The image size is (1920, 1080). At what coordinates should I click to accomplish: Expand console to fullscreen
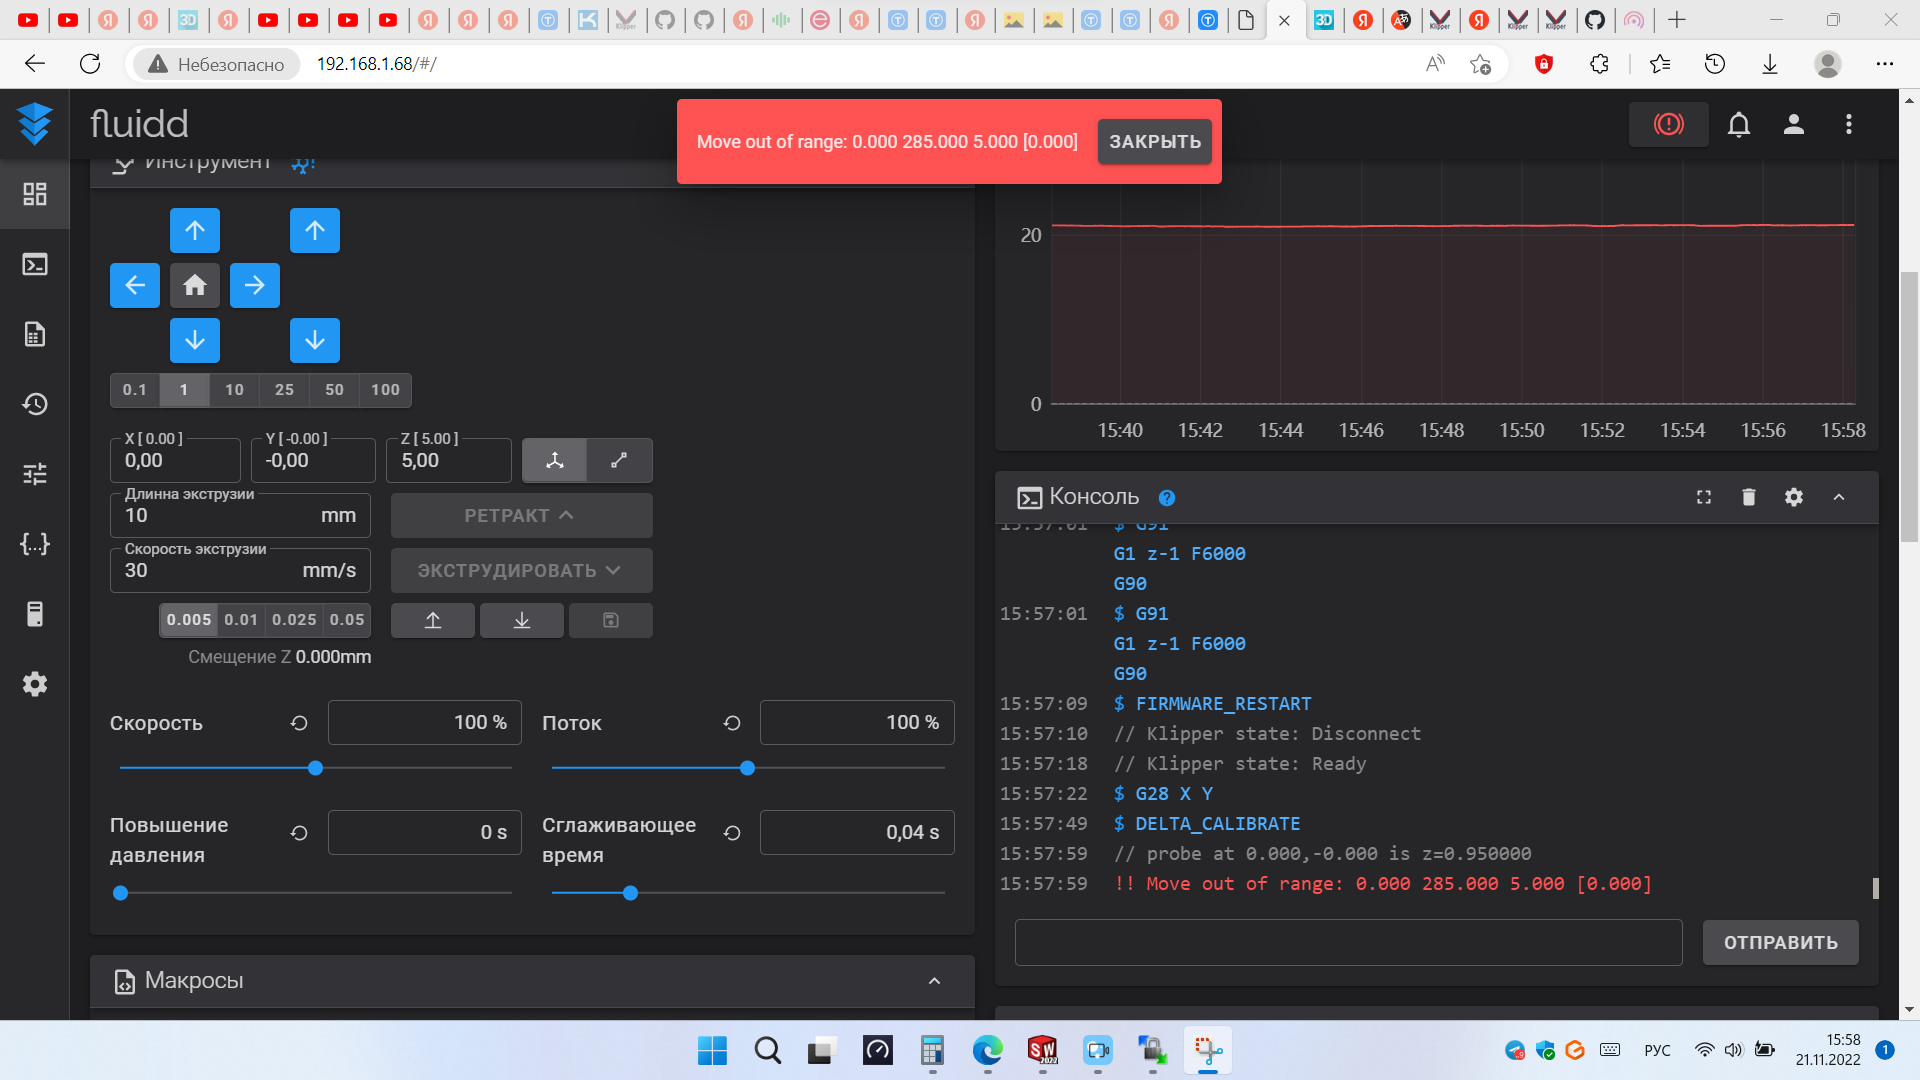[1704, 497]
